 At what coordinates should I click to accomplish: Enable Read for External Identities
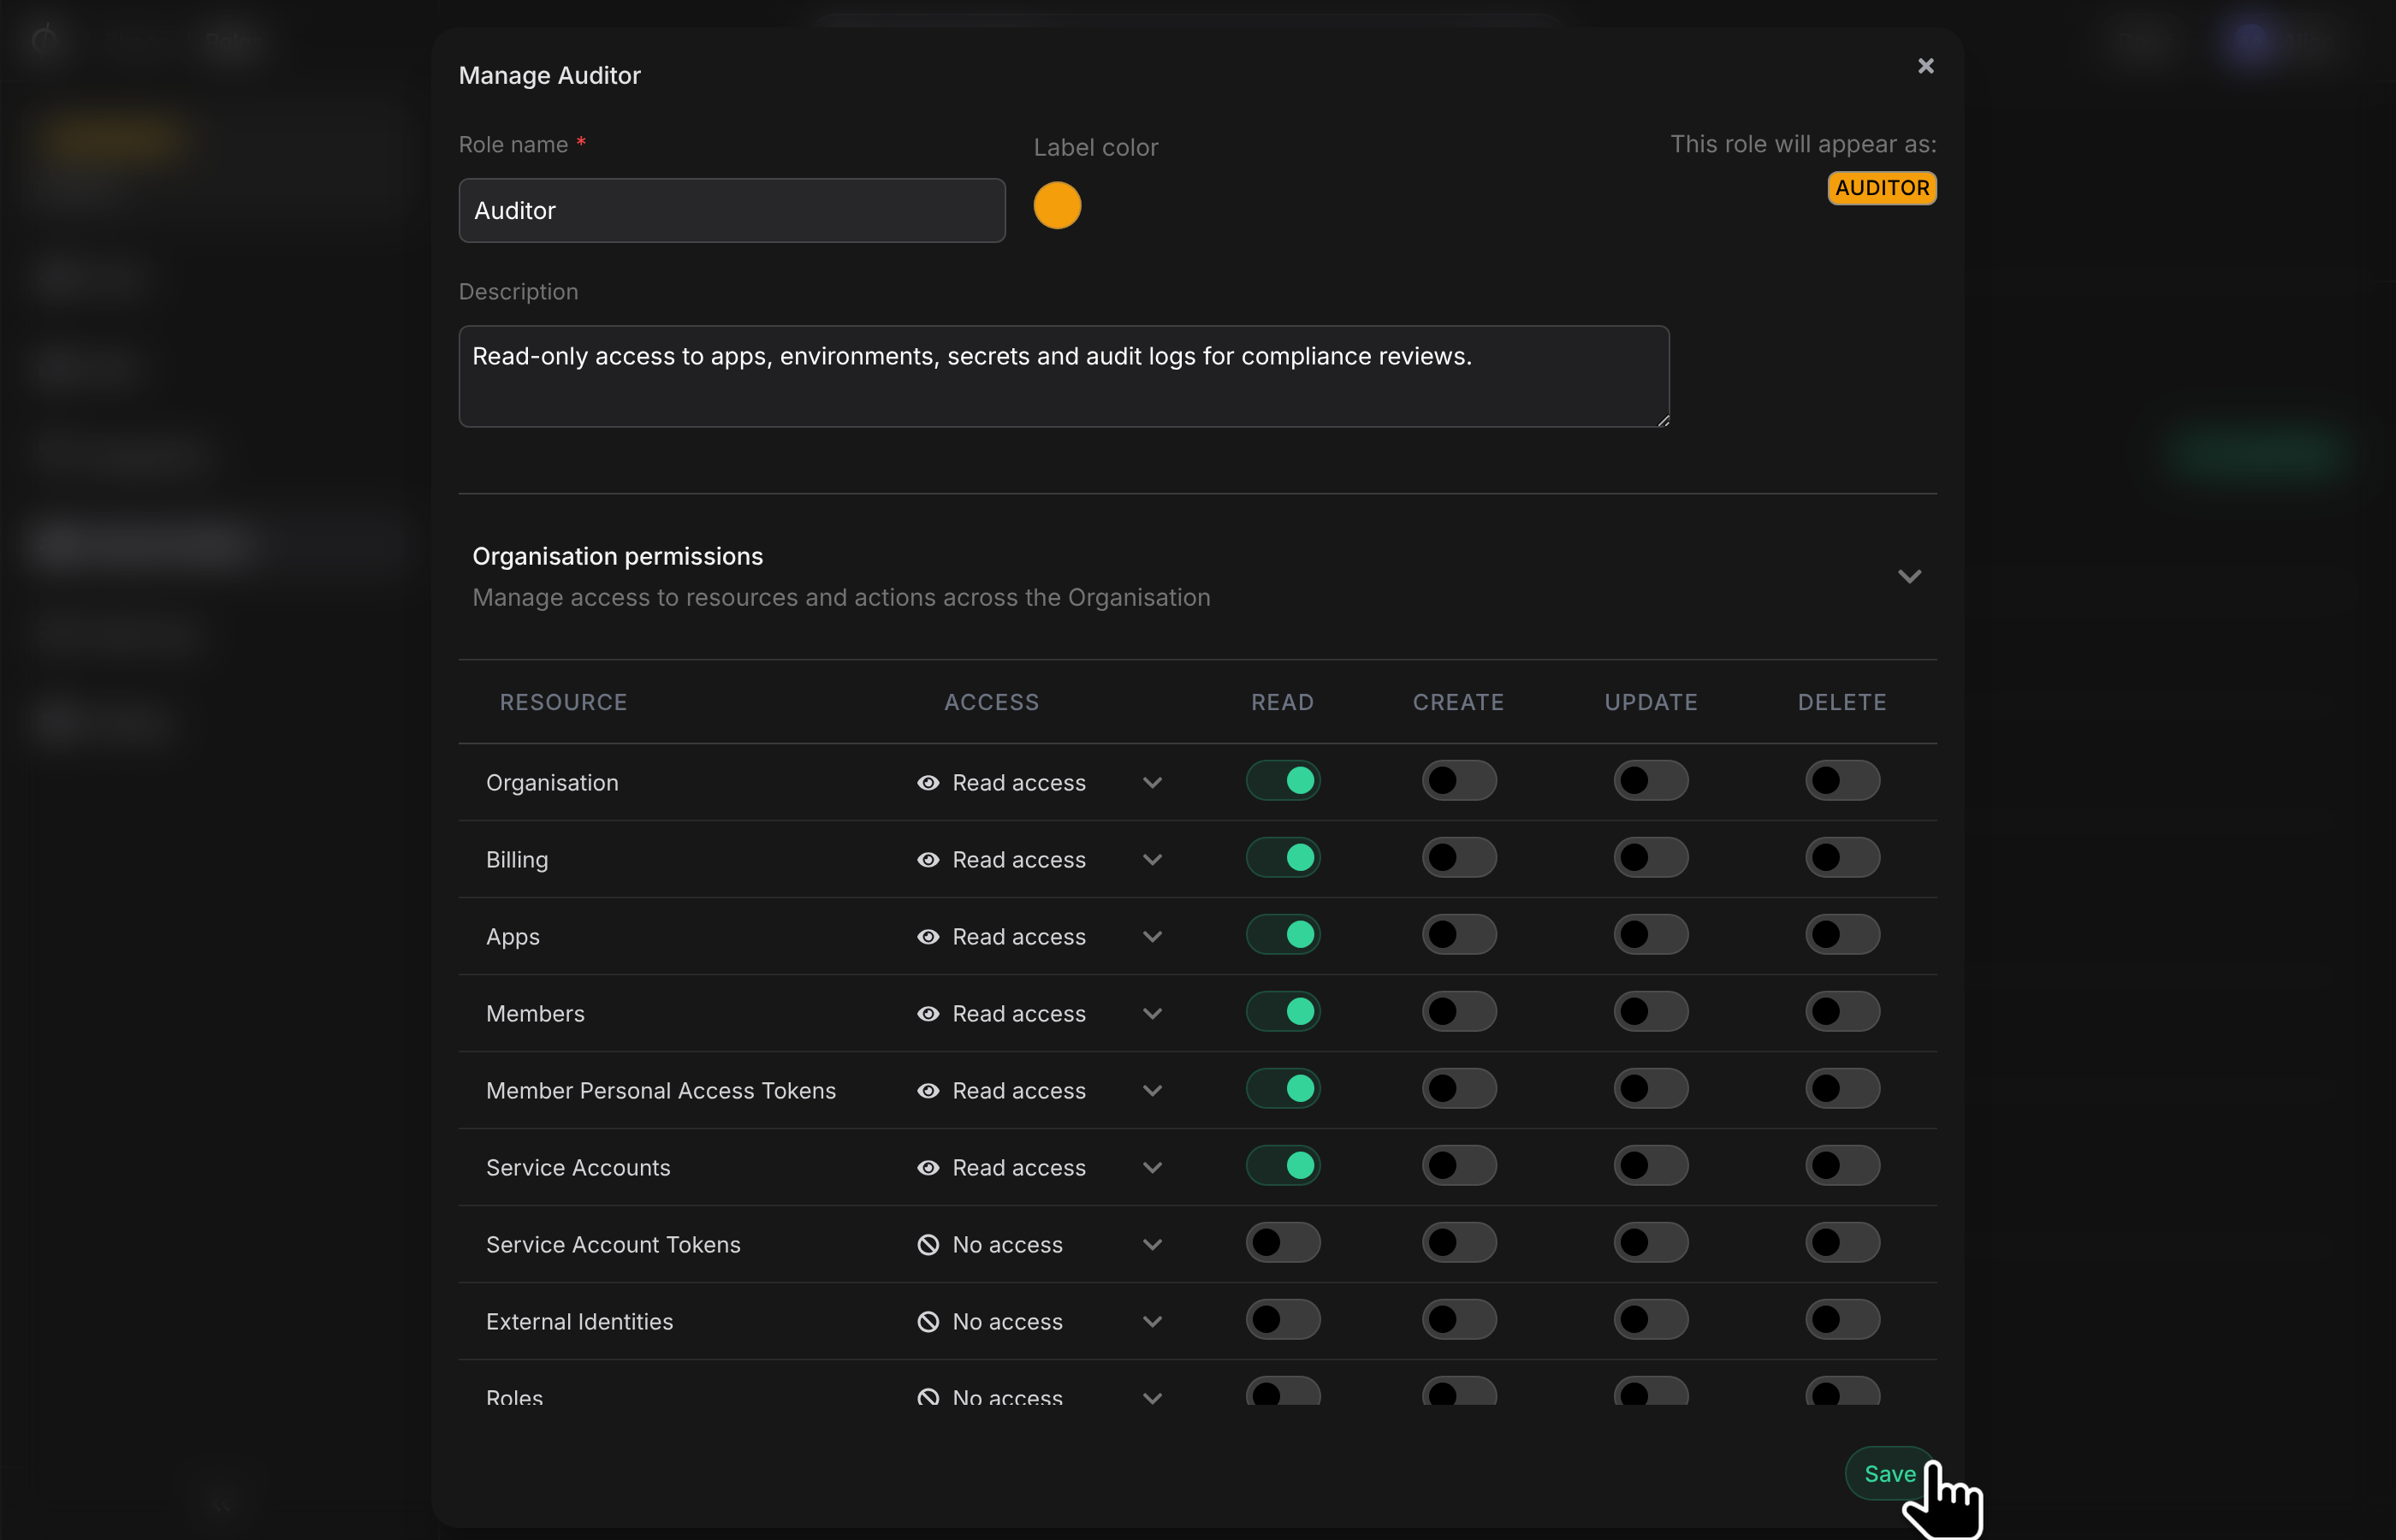coord(1283,1320)
